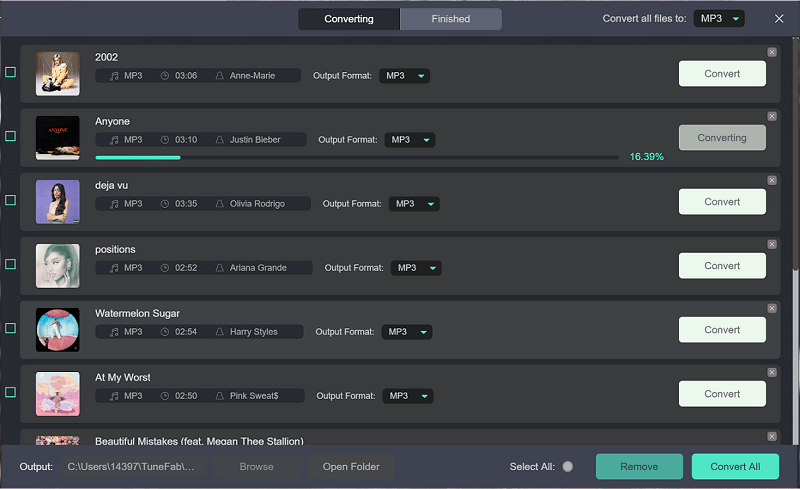800x489 pixels.
Task: Check the box next to deja vu
Action: click(11, 200)
